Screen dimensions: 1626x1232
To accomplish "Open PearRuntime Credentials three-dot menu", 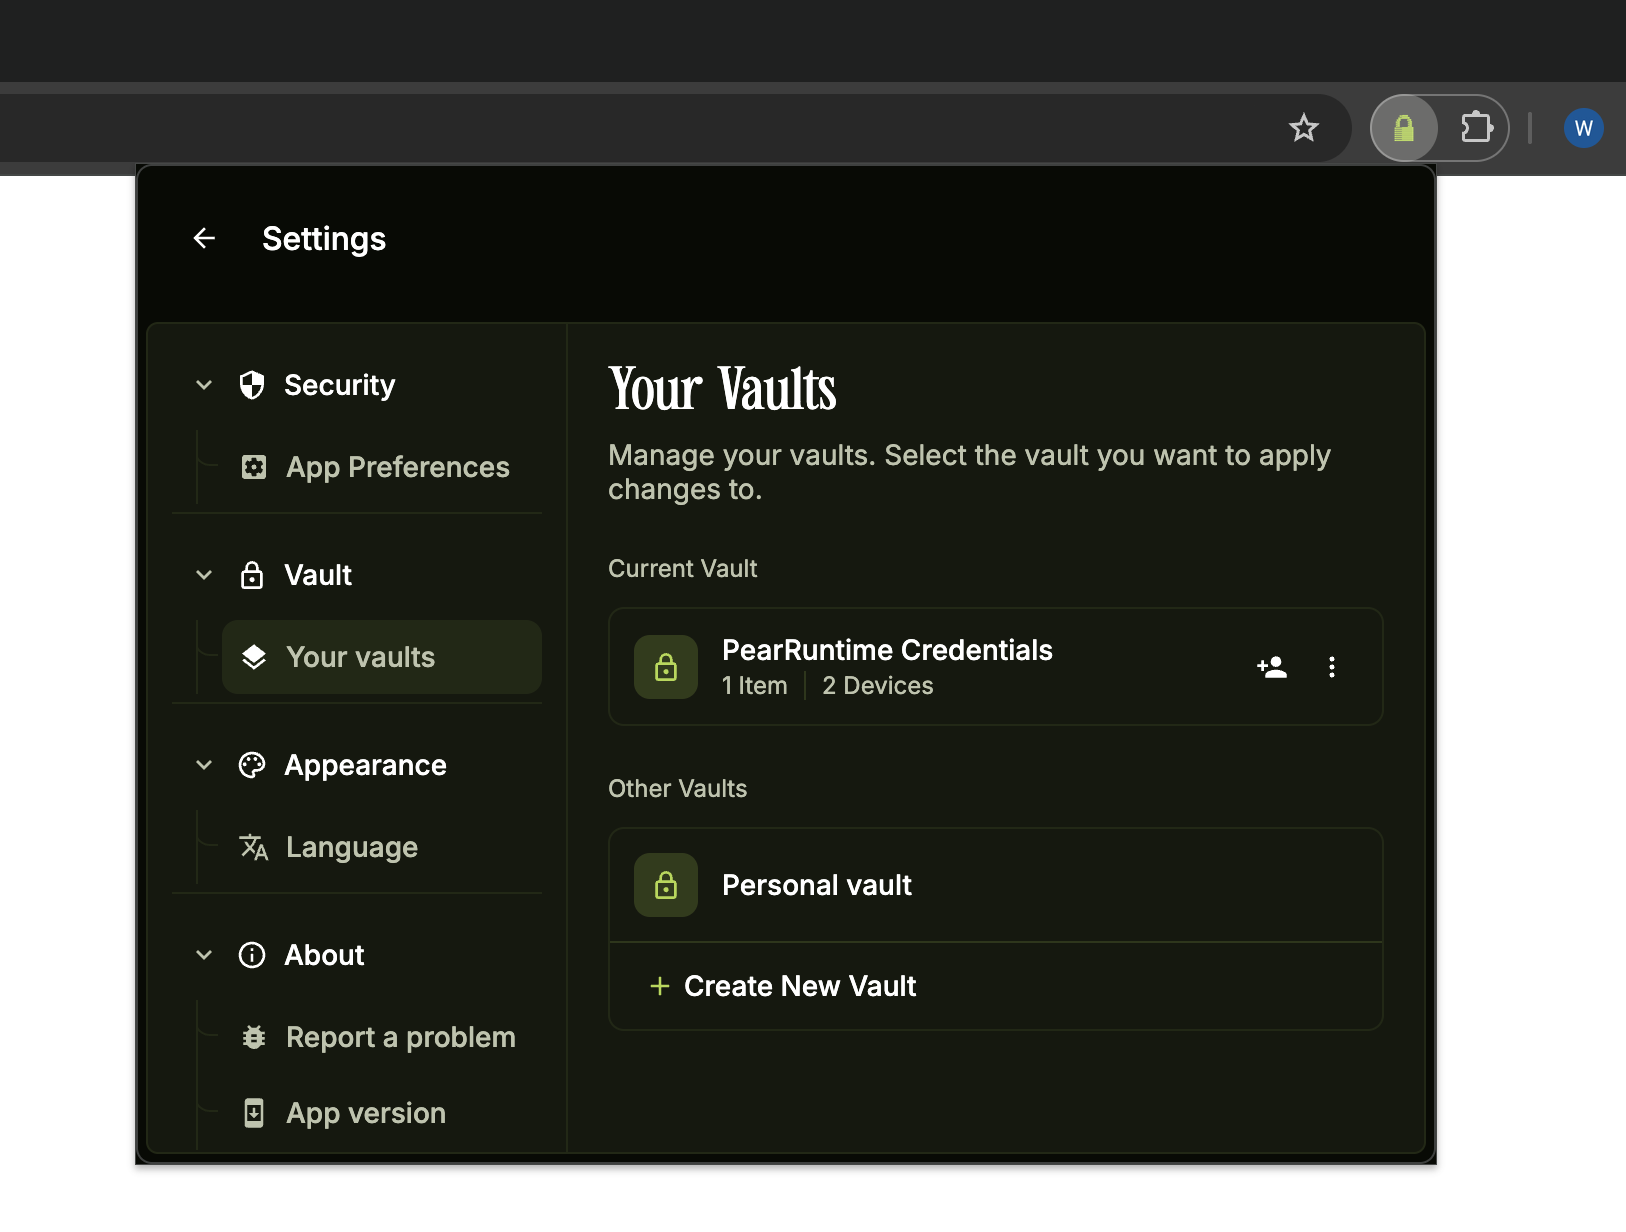I will pyautogui.click(x=1332, y=667).
